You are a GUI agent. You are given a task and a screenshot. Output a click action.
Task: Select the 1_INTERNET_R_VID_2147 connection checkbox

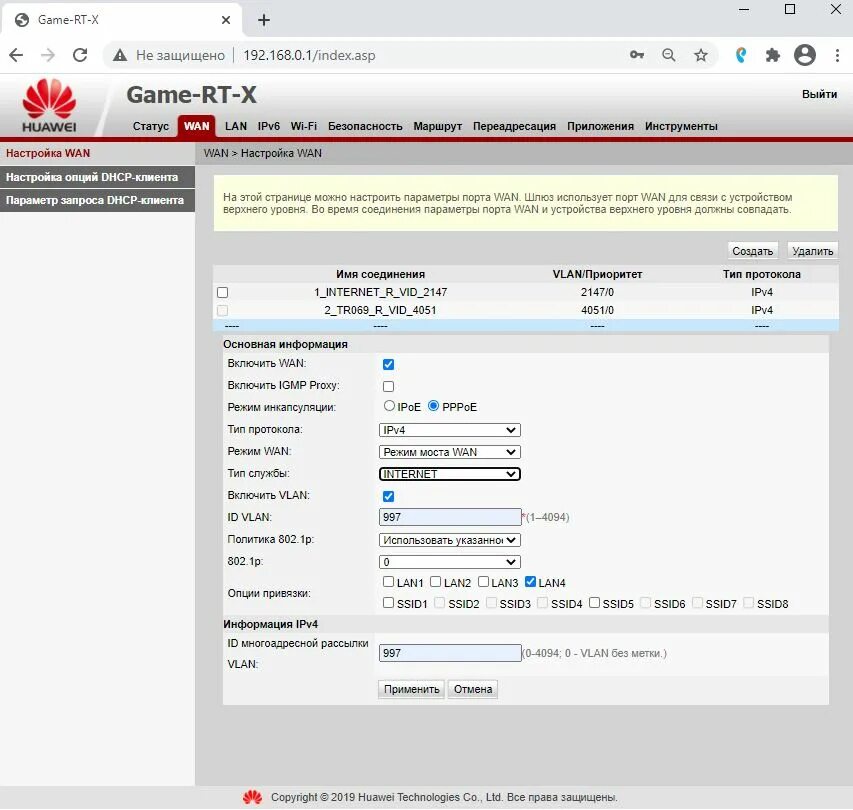[222, 292]
